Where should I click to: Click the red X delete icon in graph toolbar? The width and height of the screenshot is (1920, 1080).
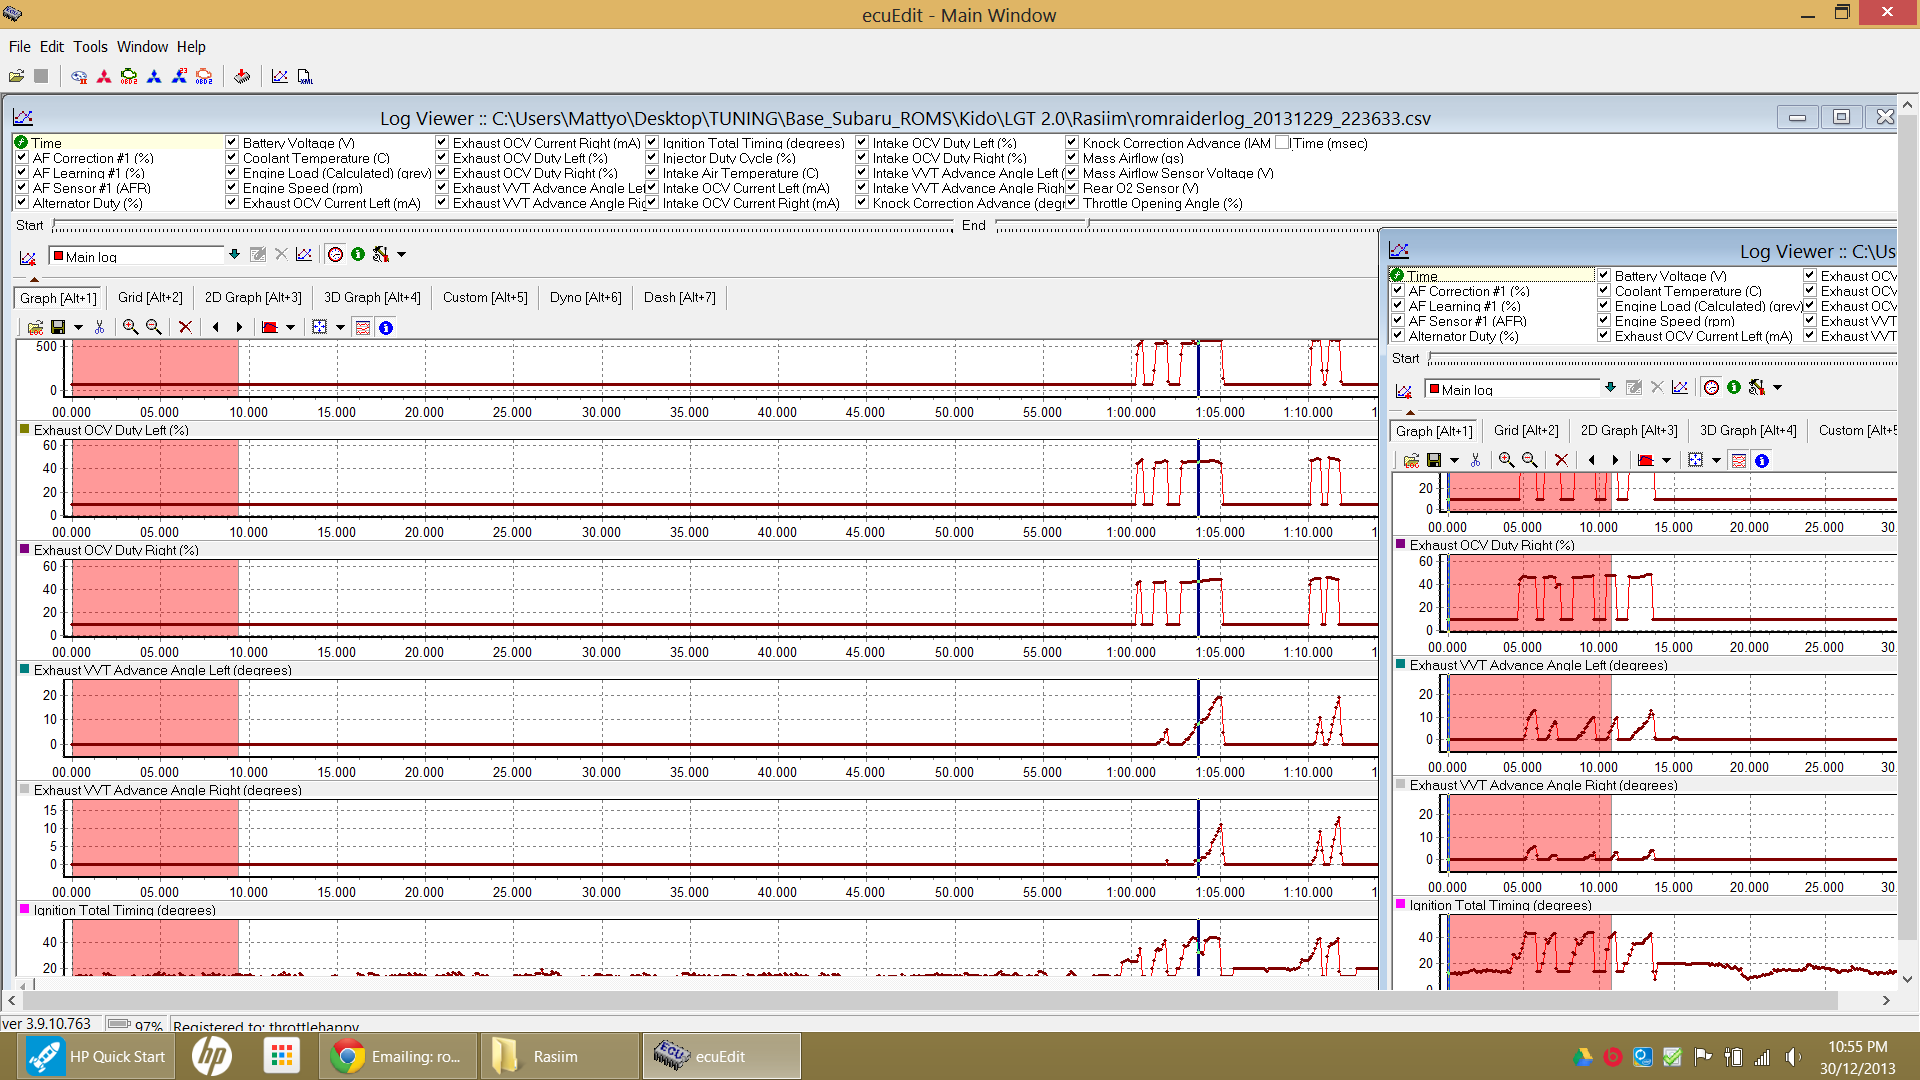click(185, 327)
